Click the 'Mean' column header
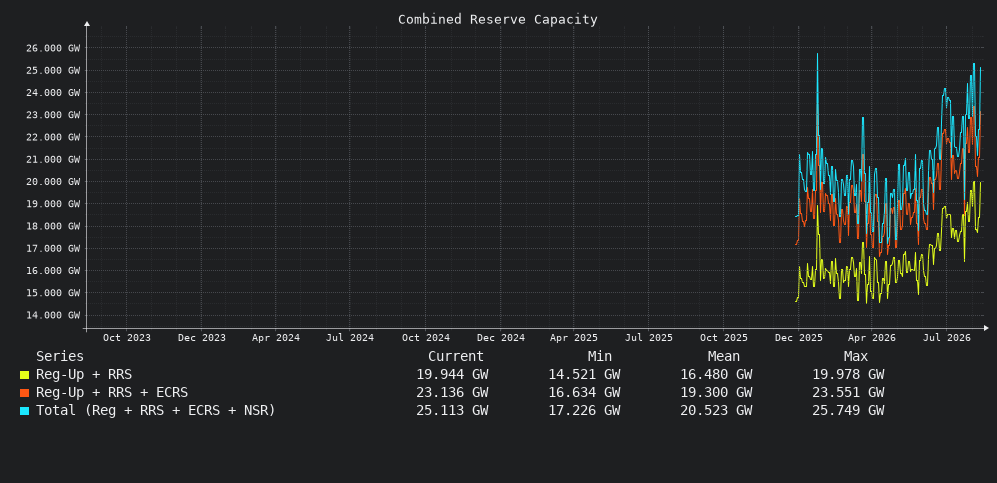997x483 pixels. tap(724, 357)
